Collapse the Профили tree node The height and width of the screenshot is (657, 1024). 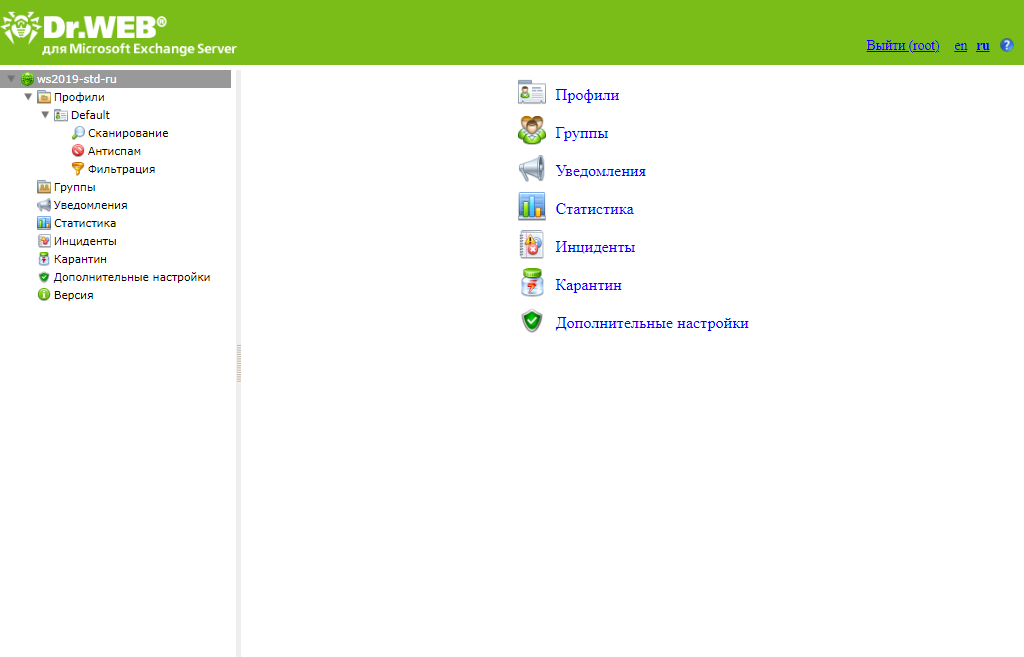28,97
